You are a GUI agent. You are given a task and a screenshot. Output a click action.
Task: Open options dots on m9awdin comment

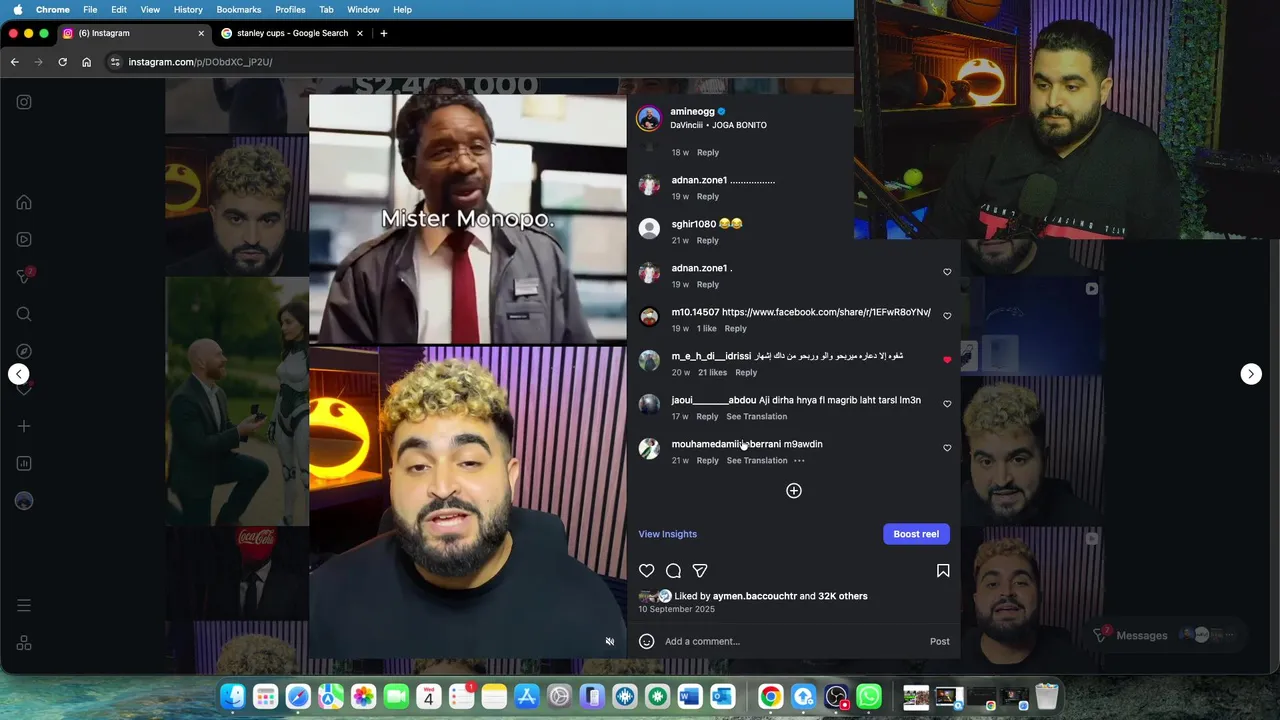tap(799, 461)
